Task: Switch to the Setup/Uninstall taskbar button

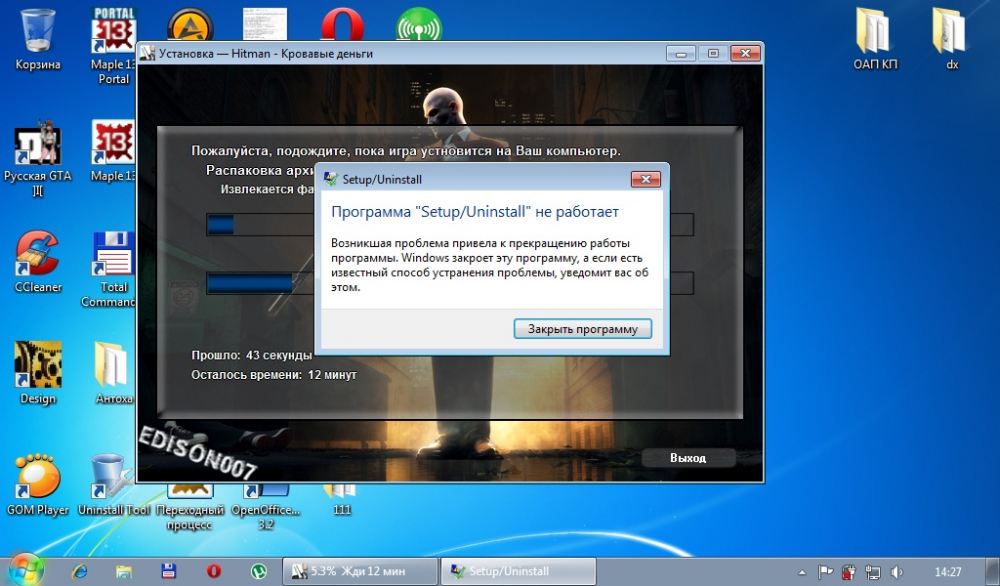Action: pos(518,571)
